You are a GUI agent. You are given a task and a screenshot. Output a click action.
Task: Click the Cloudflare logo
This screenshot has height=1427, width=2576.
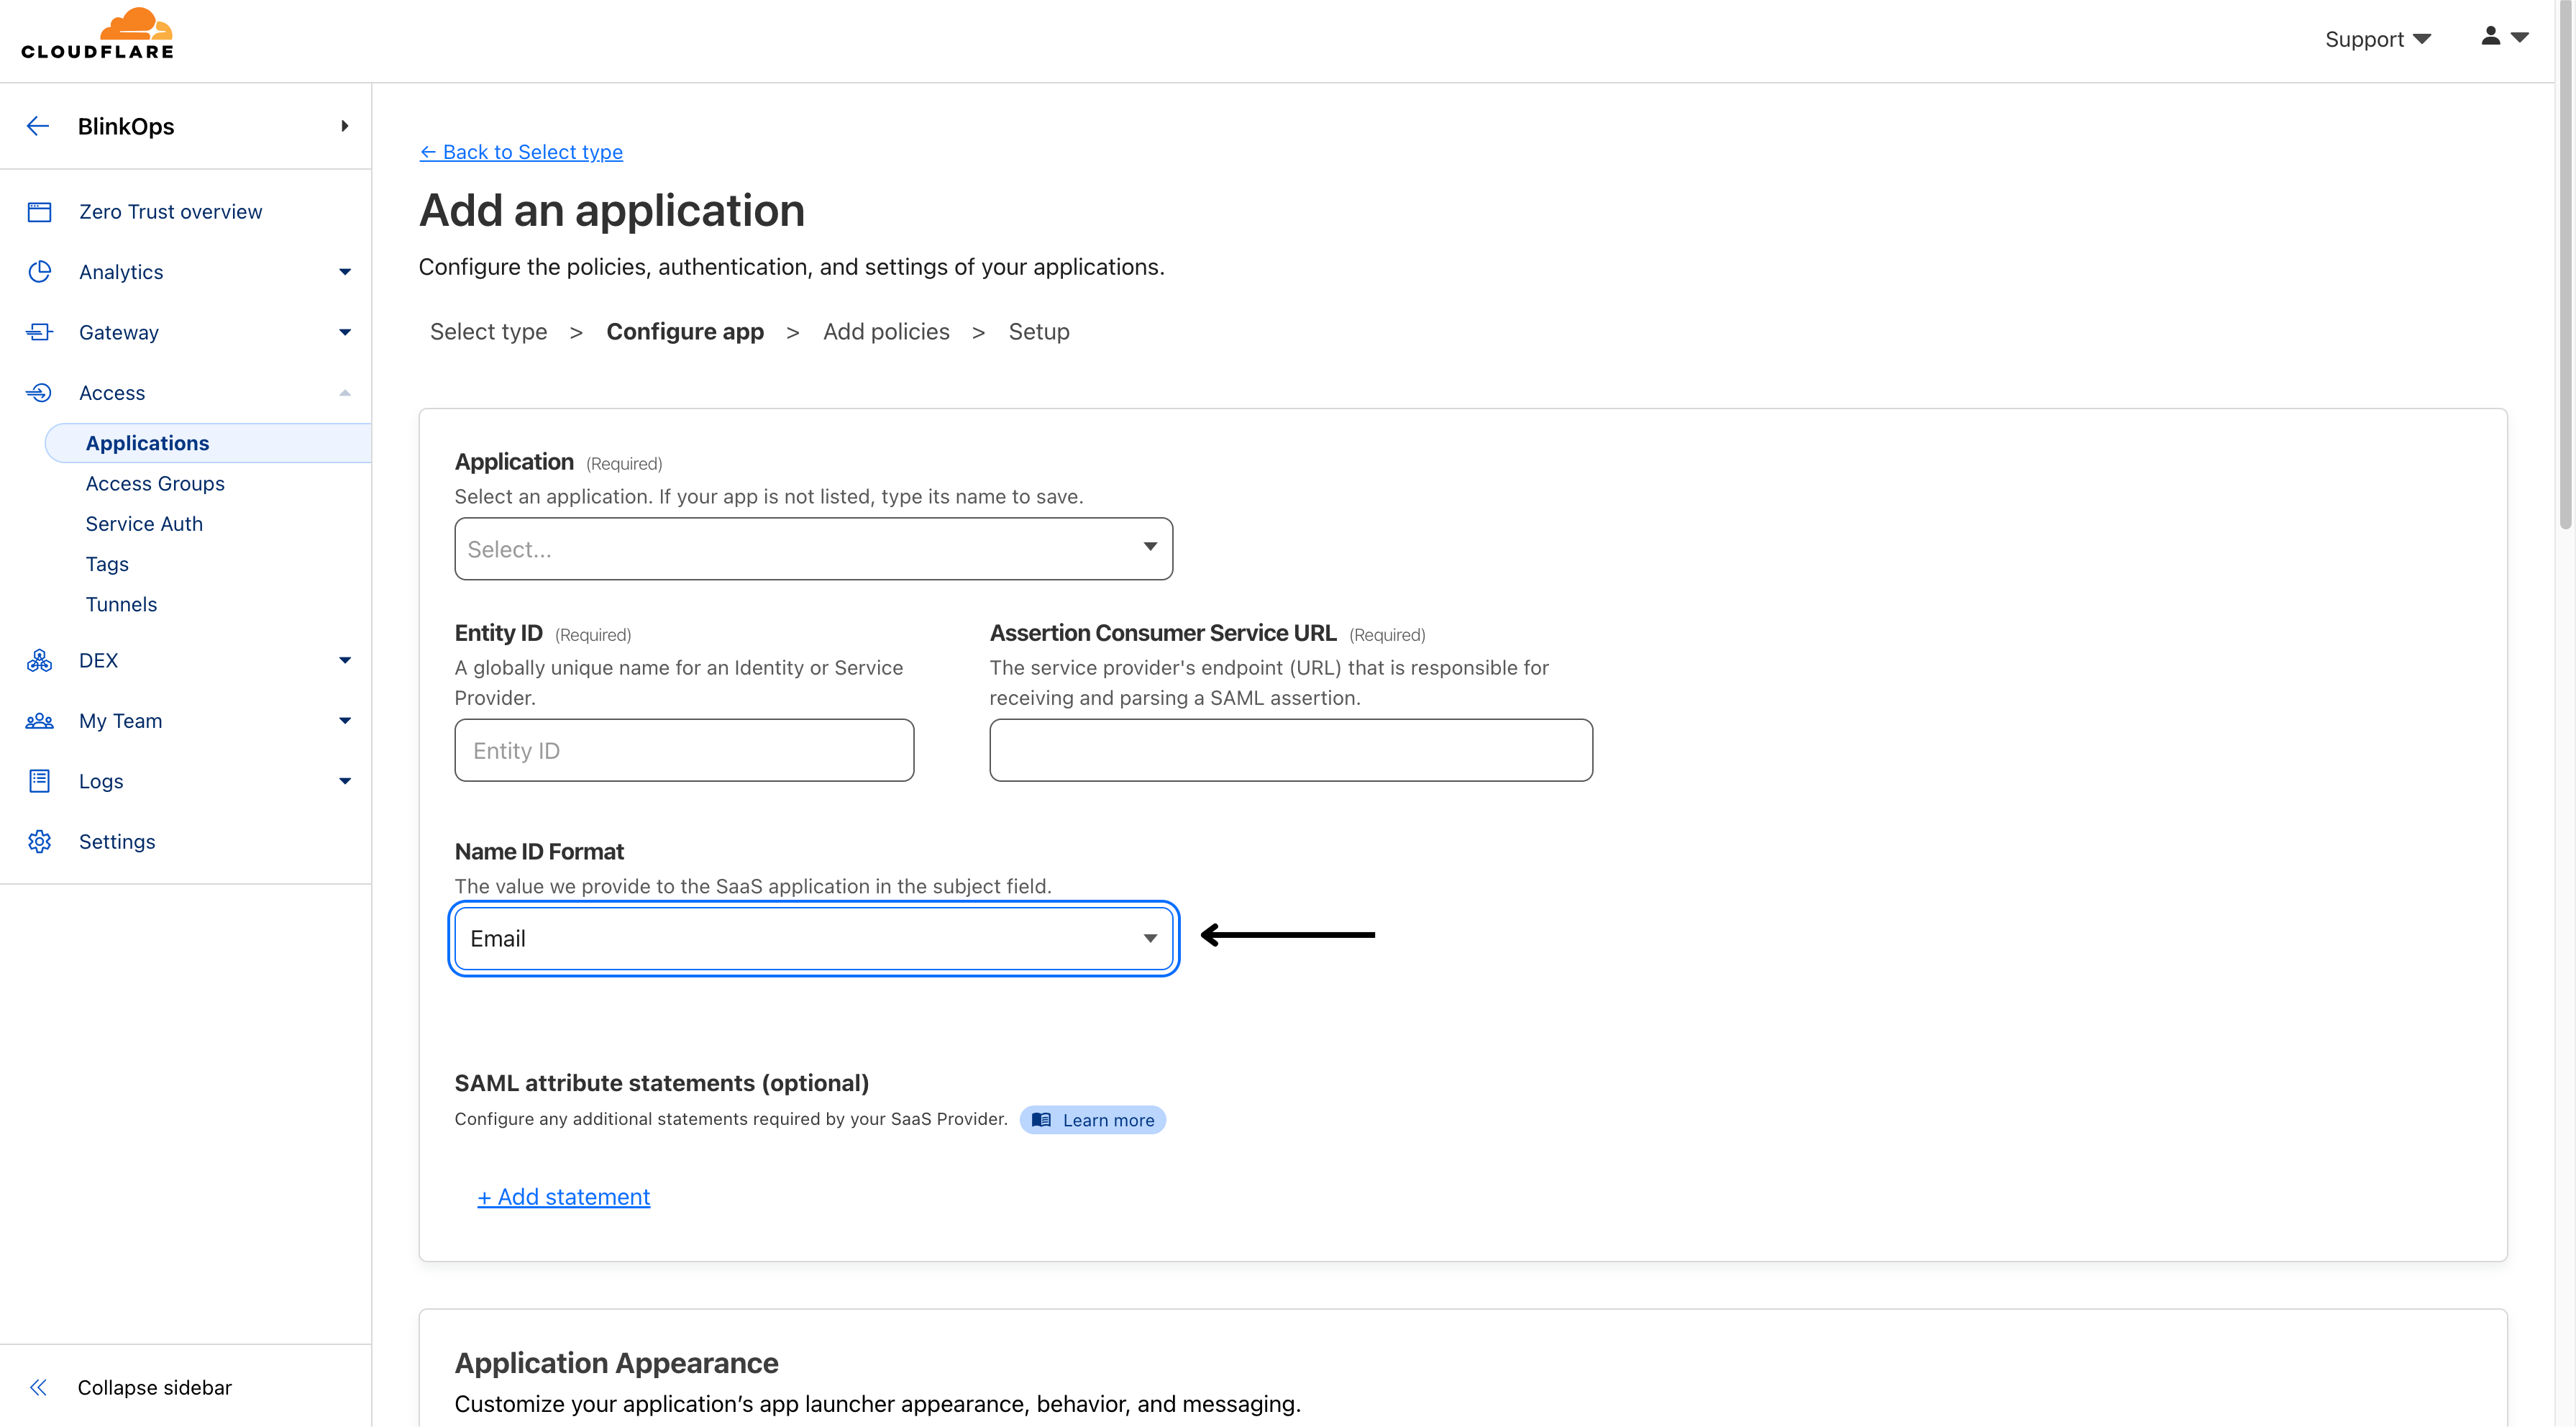click(97, 34)
